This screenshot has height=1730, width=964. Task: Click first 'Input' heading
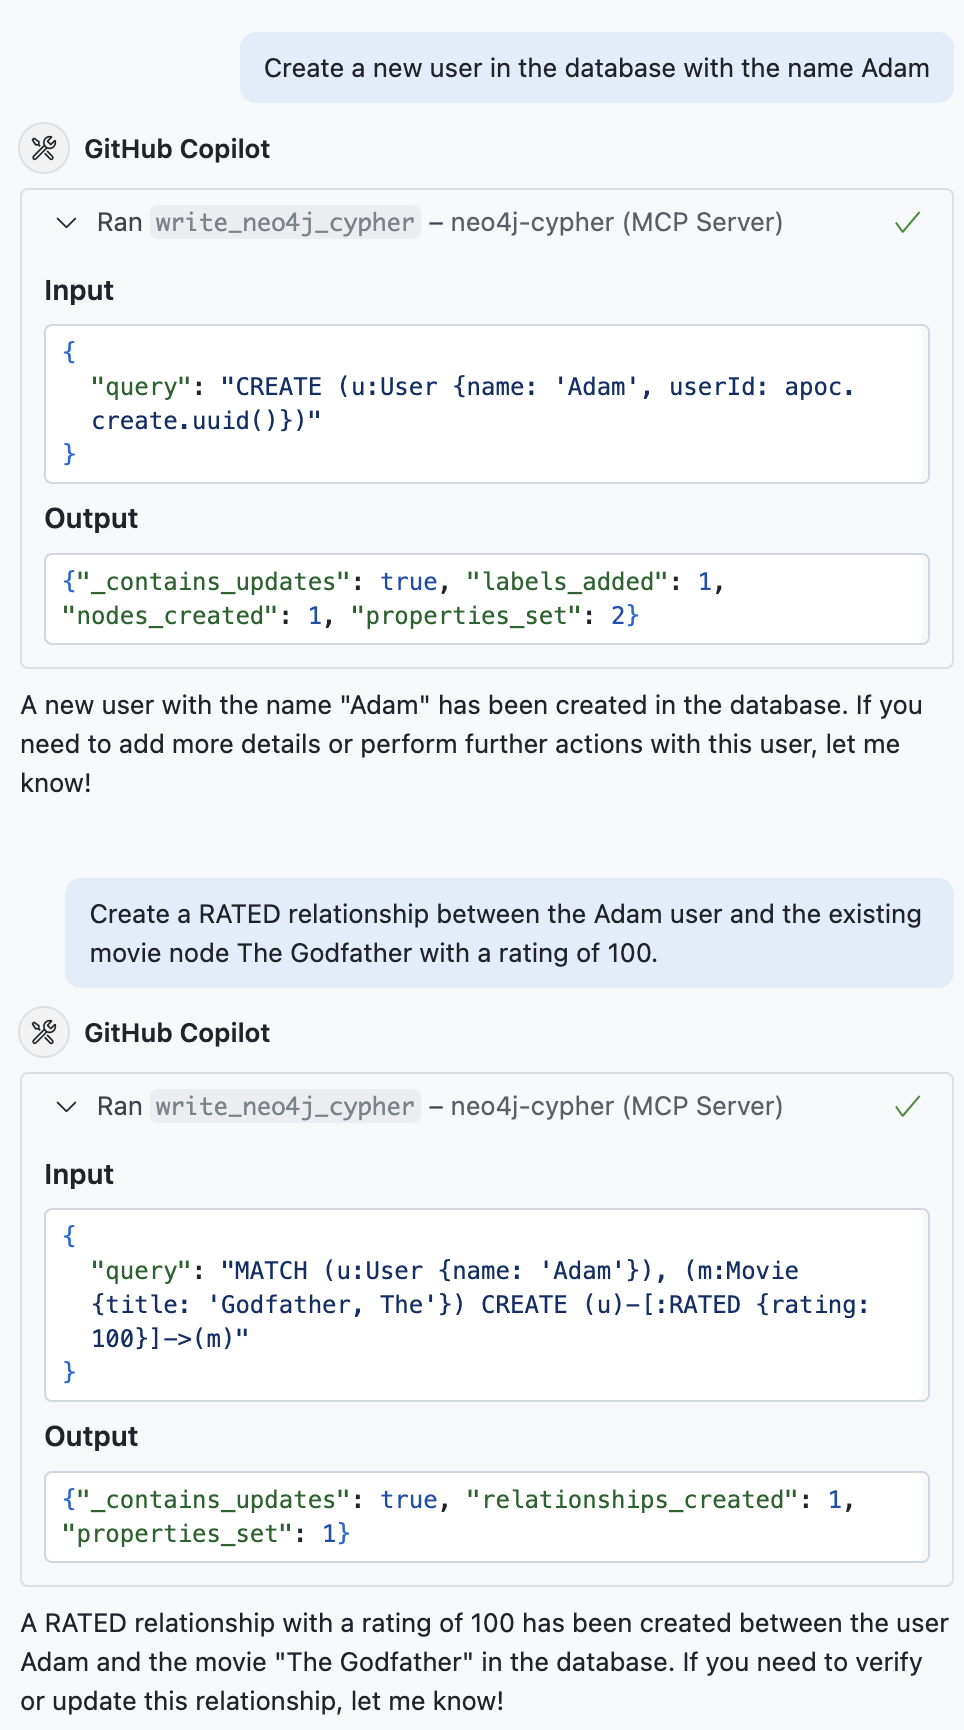pyautogui.click(x=79, y=291)
